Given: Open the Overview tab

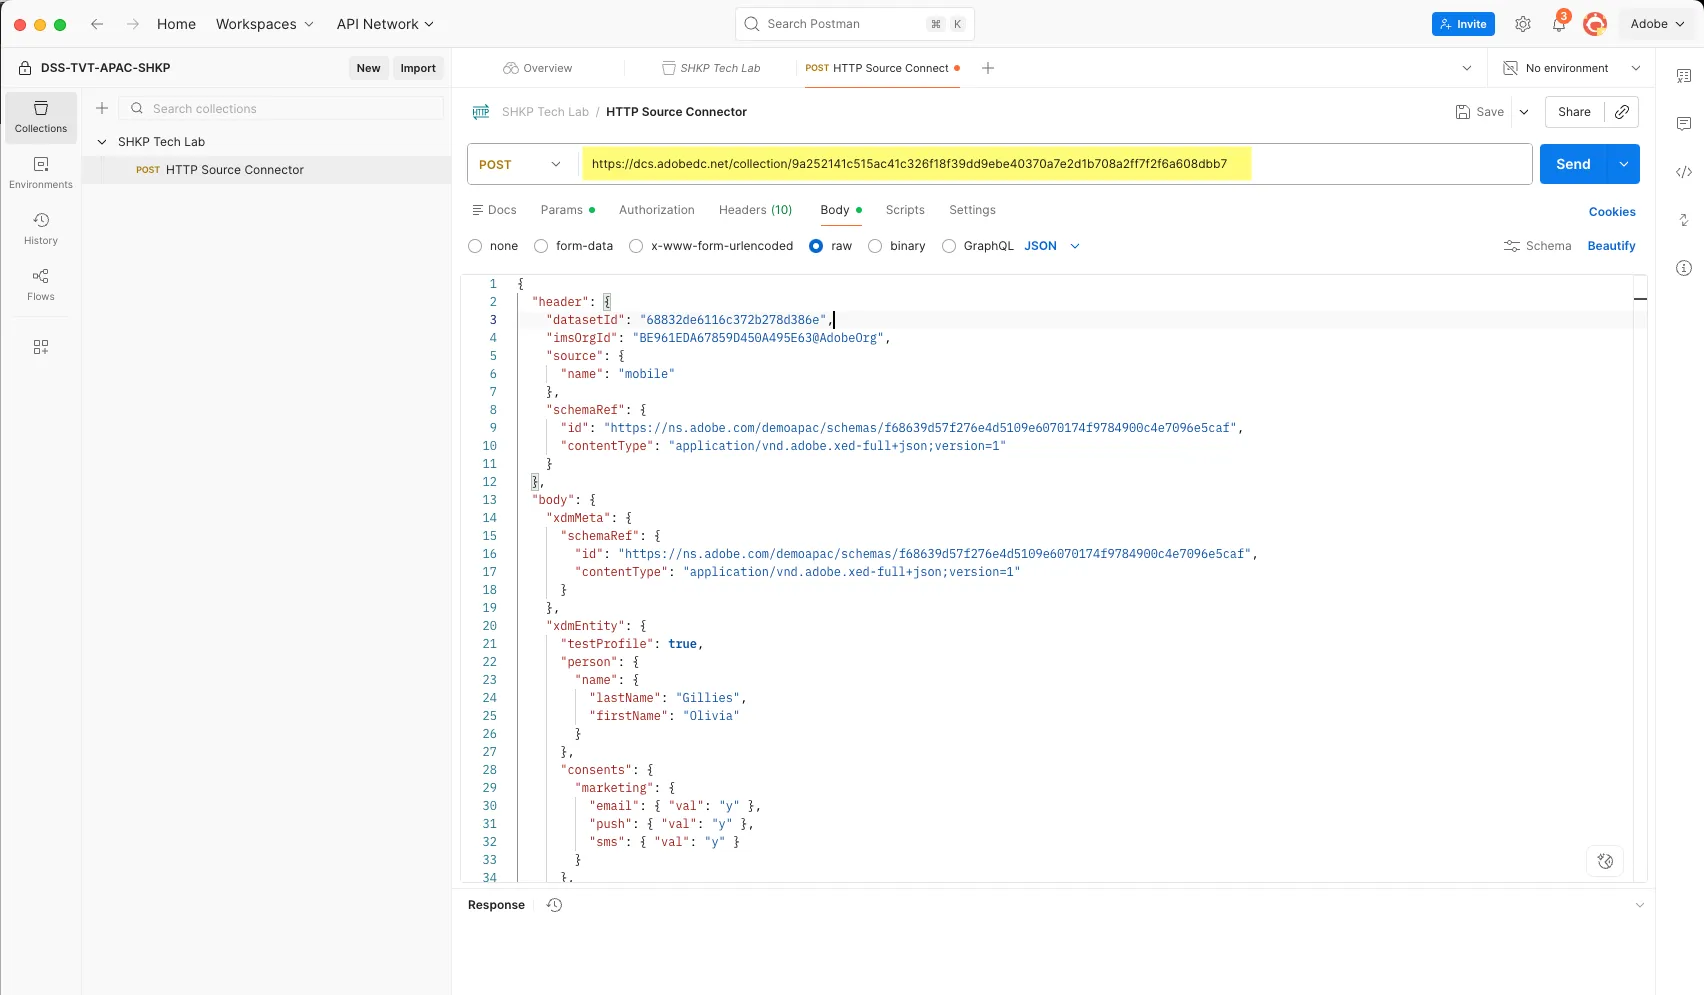Looking at the screenshot, I should pyautogui.click(x=538, y=68).
